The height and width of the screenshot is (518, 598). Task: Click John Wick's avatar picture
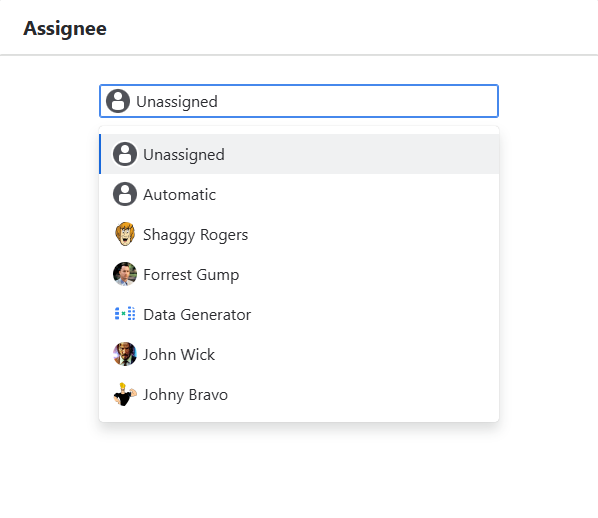pos(125,354)
